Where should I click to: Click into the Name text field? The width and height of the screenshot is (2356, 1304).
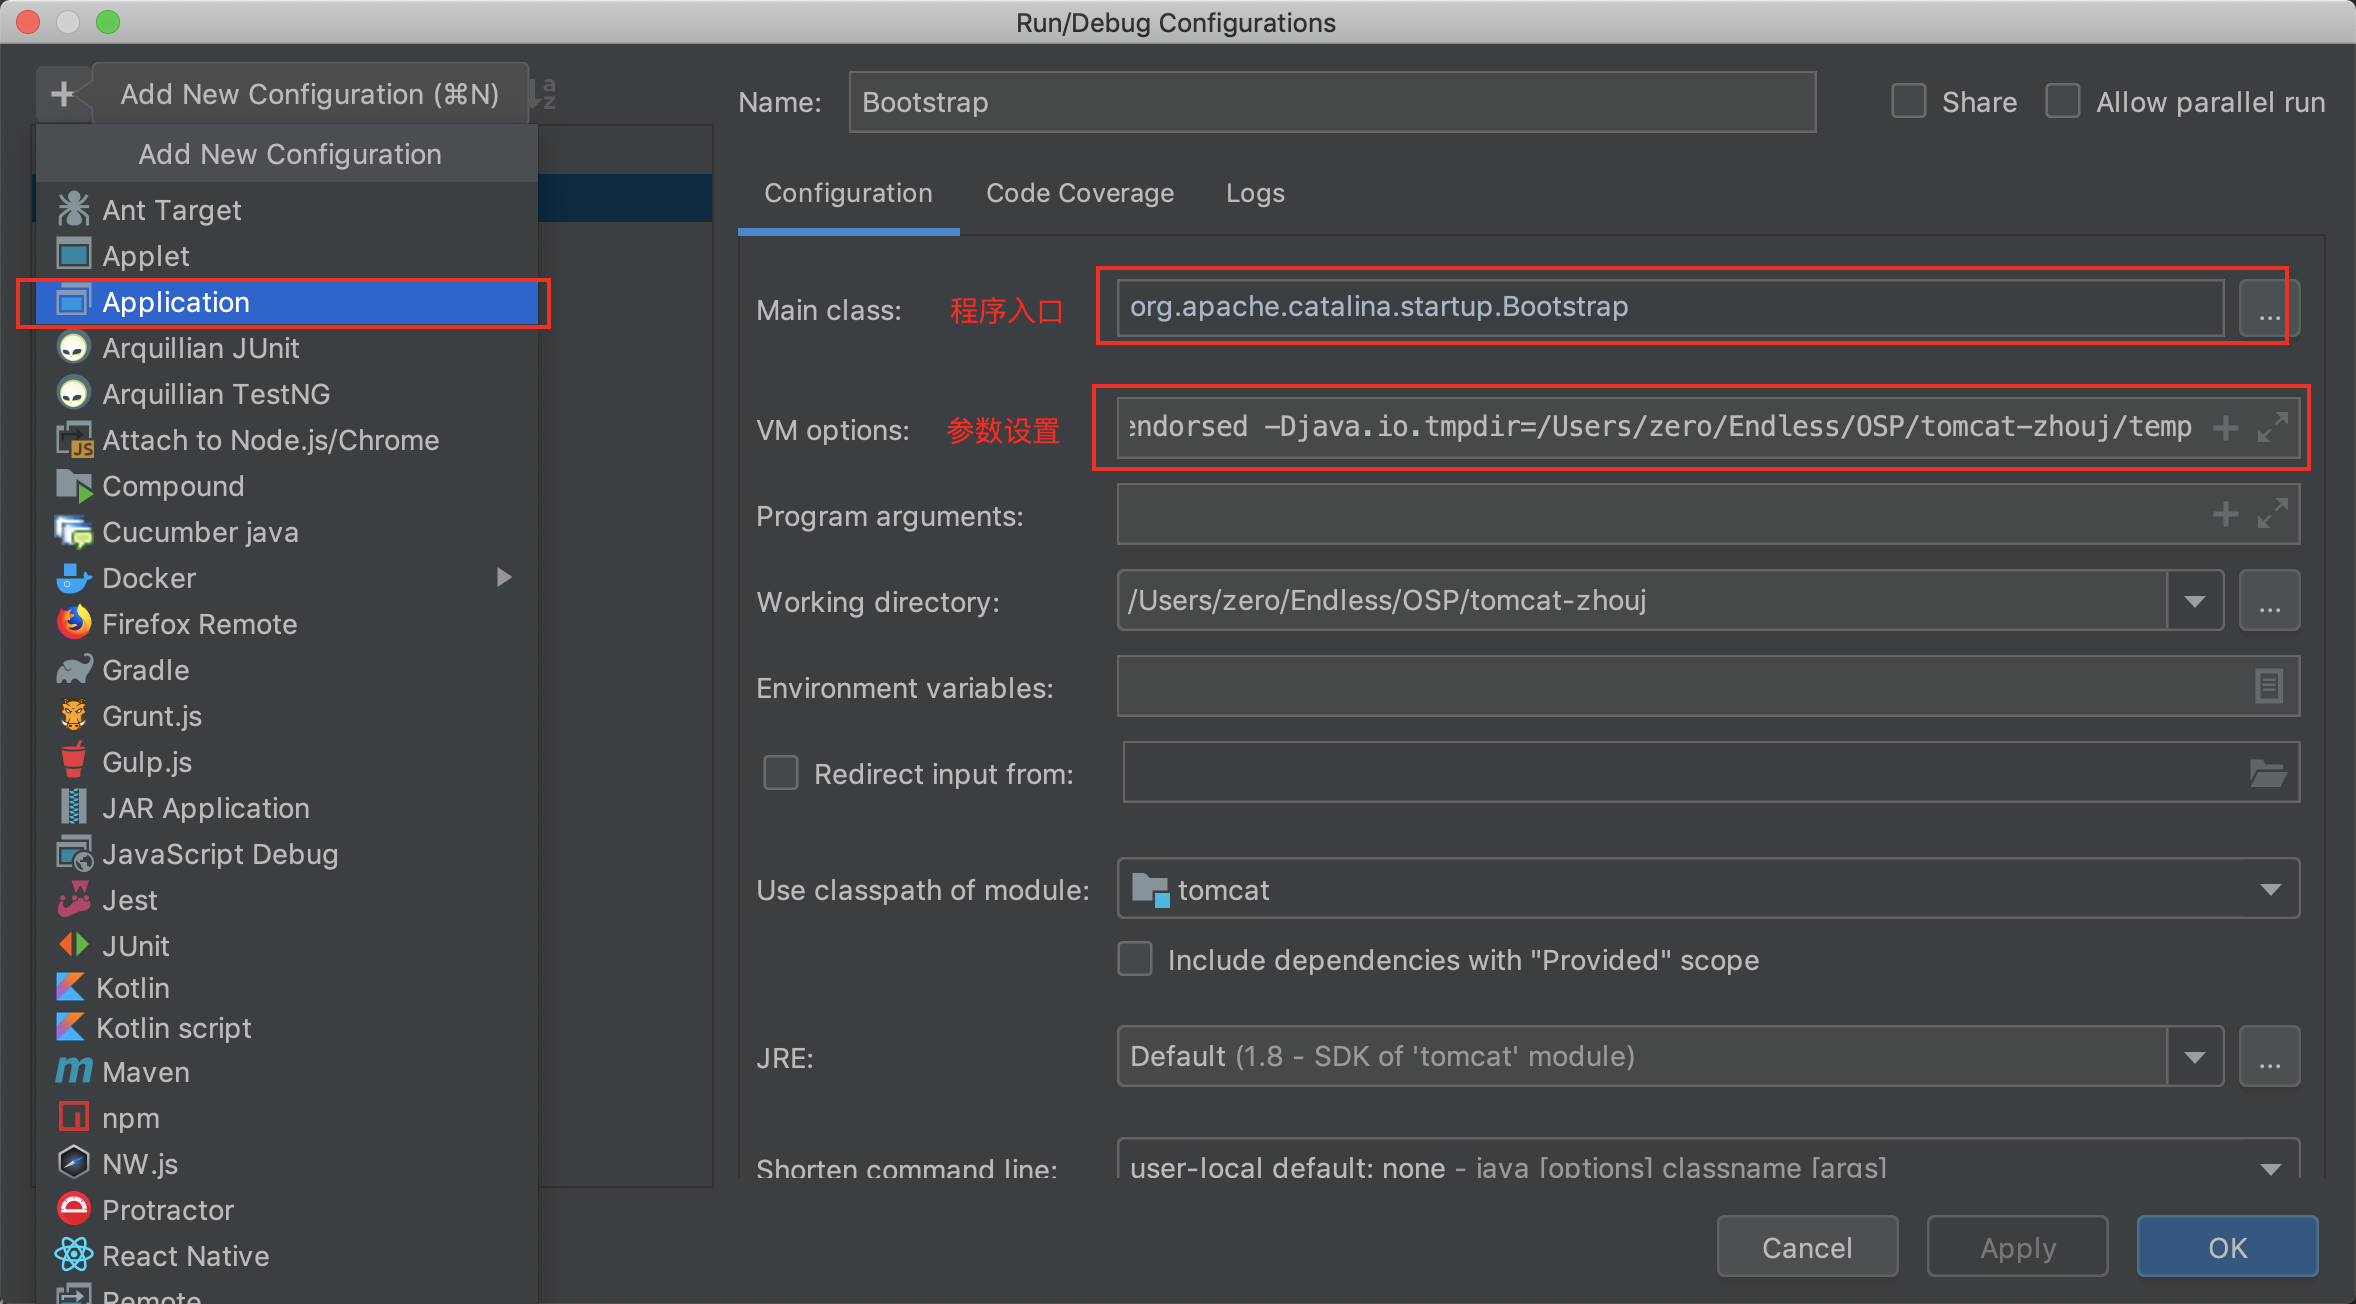coord(1331,102)
